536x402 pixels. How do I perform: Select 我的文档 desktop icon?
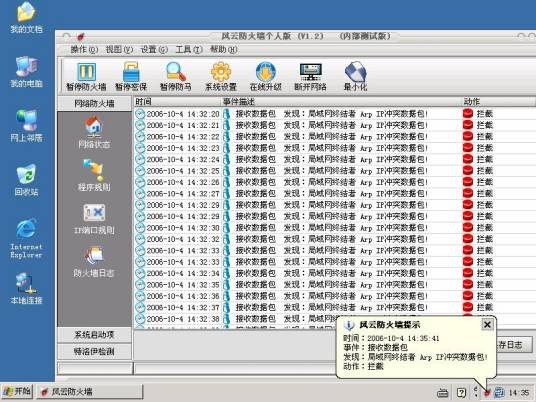[26, 18]
